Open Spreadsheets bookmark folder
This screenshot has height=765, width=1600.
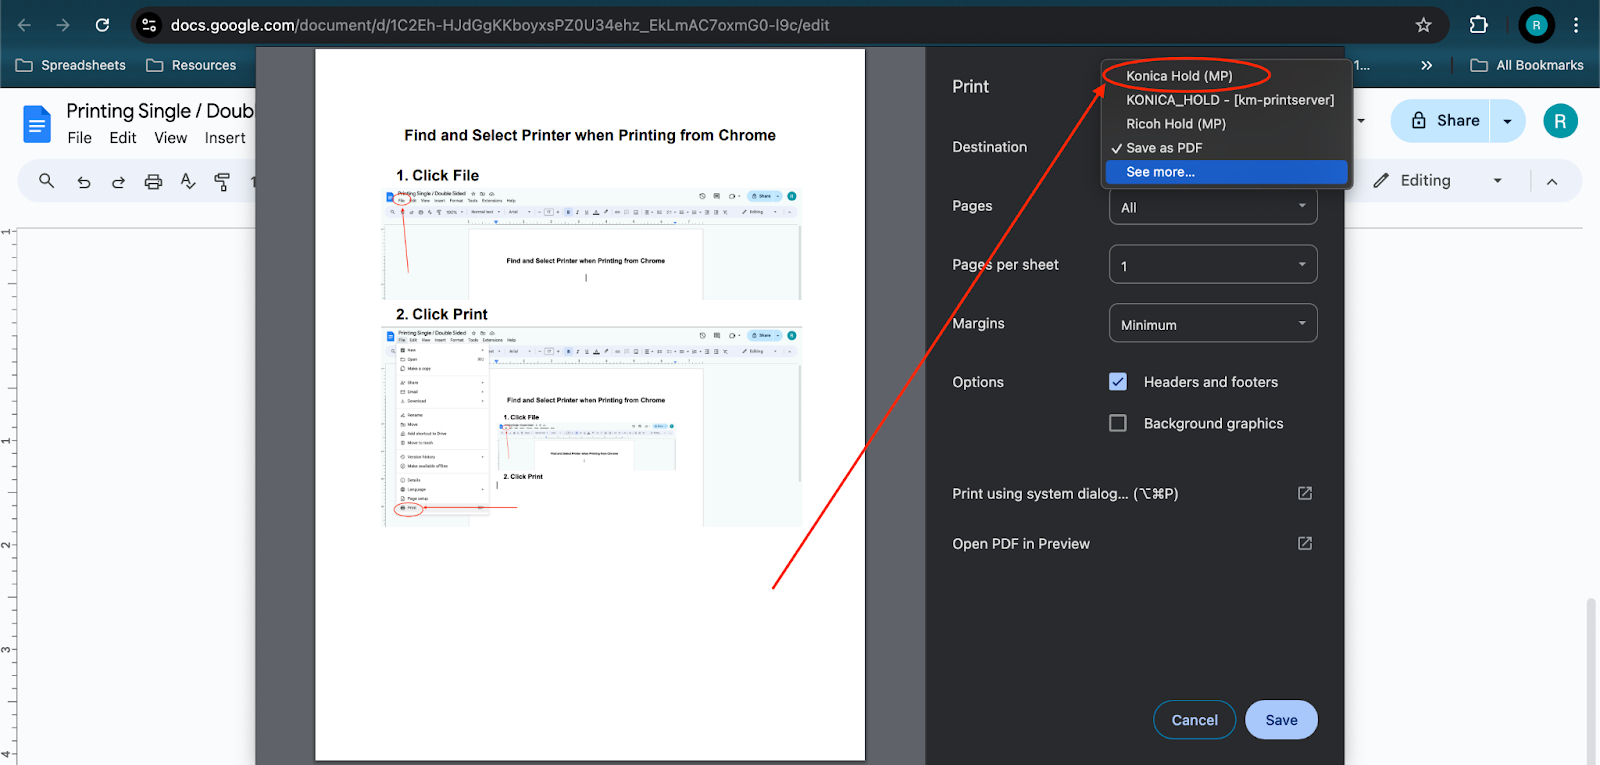(71, 65)
